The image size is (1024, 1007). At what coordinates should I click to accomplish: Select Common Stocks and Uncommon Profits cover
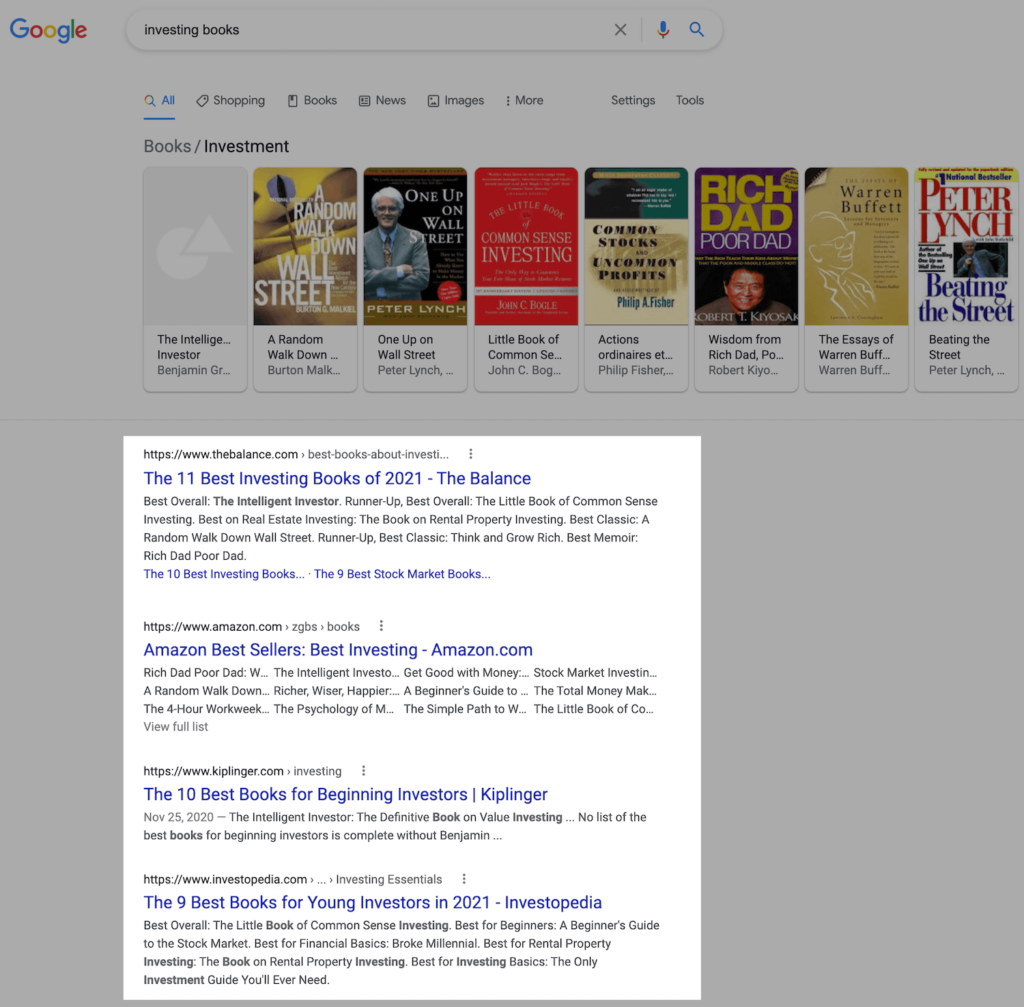(x=636, y=246)
